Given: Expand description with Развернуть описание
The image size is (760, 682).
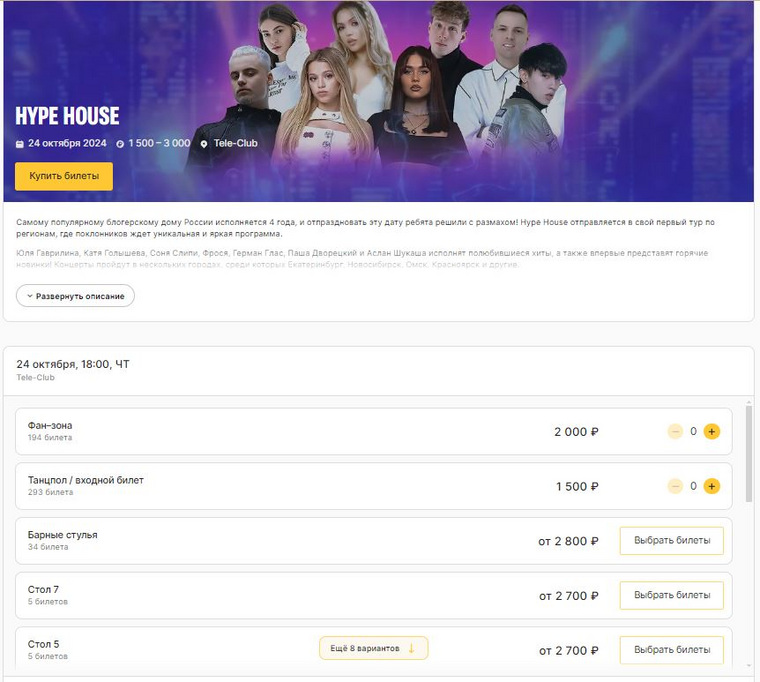Looking at the screenshot, I should click(x=75, y=296).
